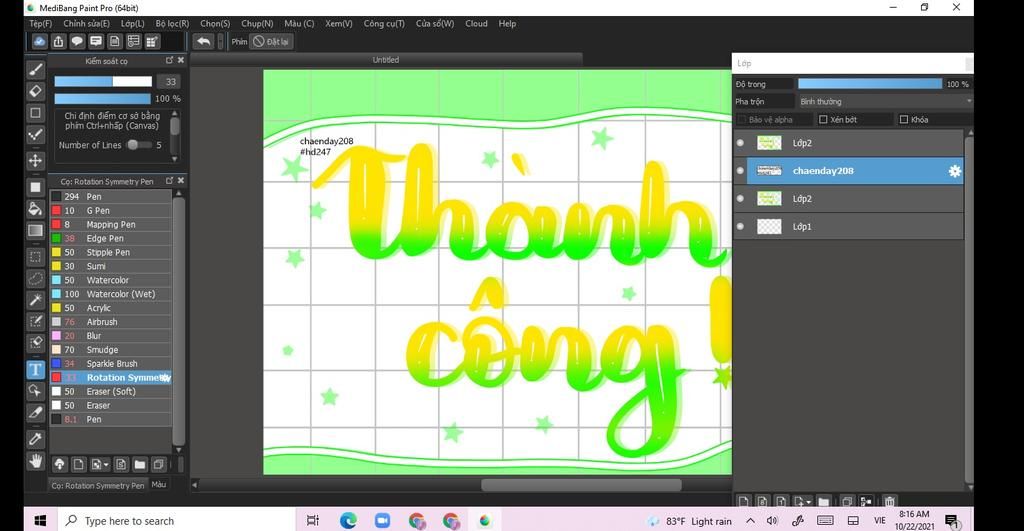Toggle the Bảo vệ alpha checkbox

[x=742, y=120]
